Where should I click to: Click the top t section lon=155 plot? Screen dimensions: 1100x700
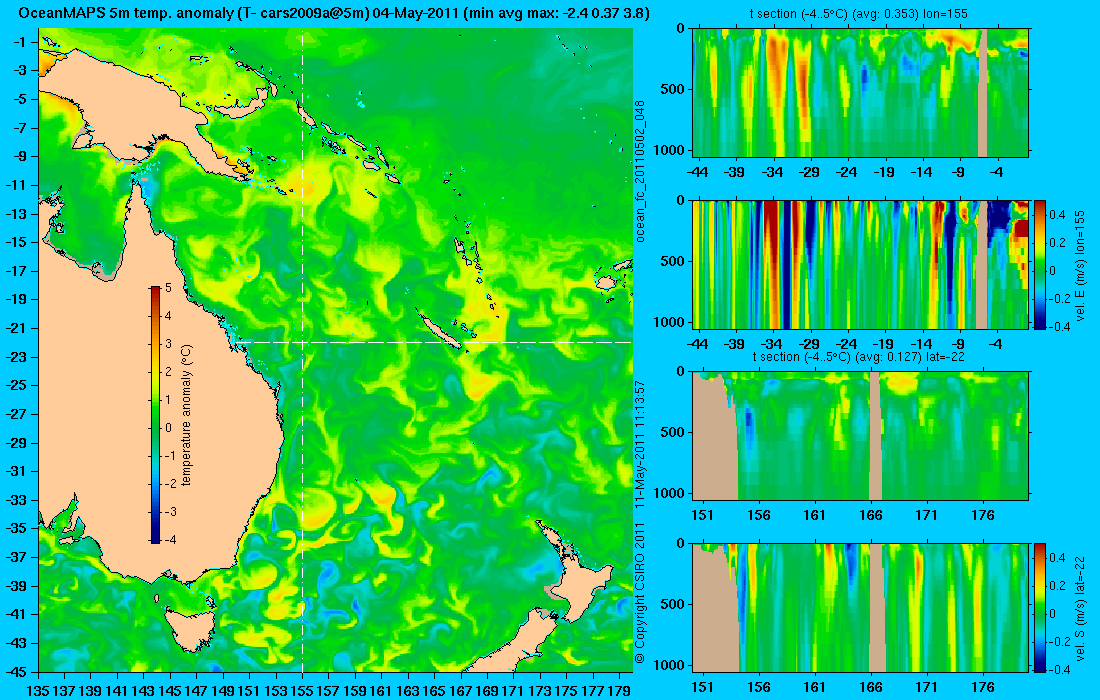(861, 93)
